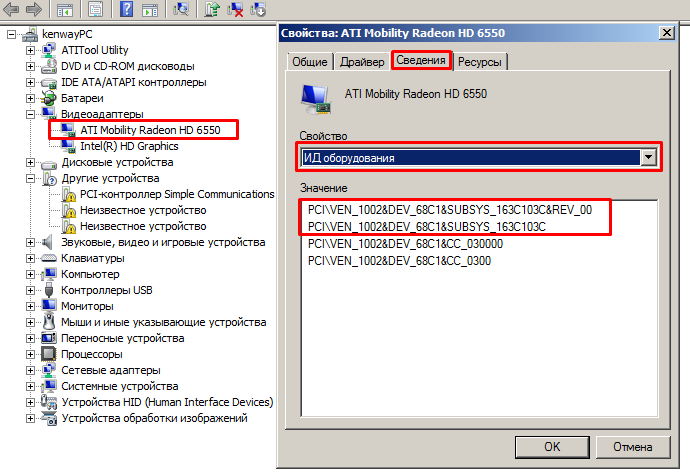Switch to the Ресурсы tab

coord(480,62)
